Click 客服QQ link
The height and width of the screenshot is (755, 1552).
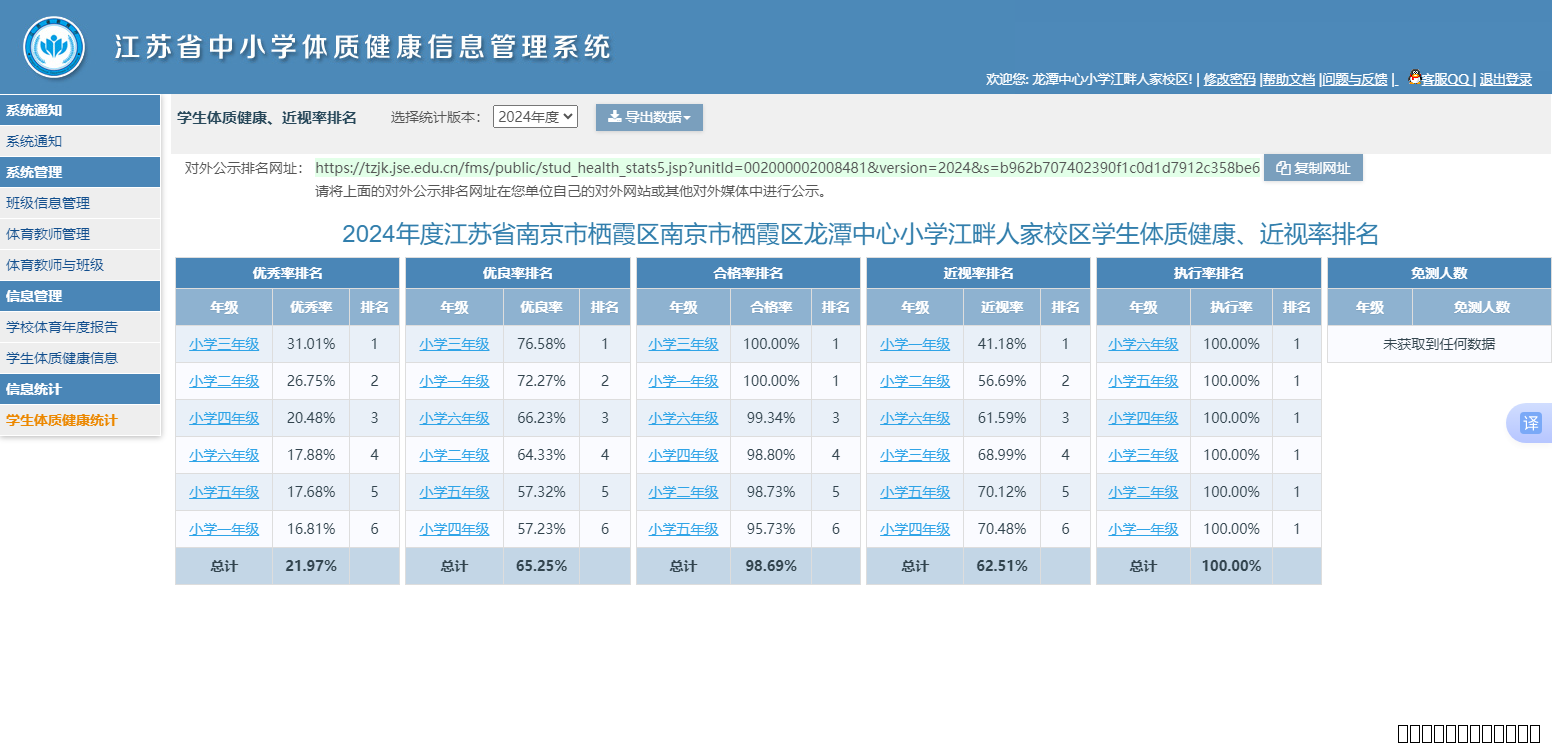pos(1445,79)
